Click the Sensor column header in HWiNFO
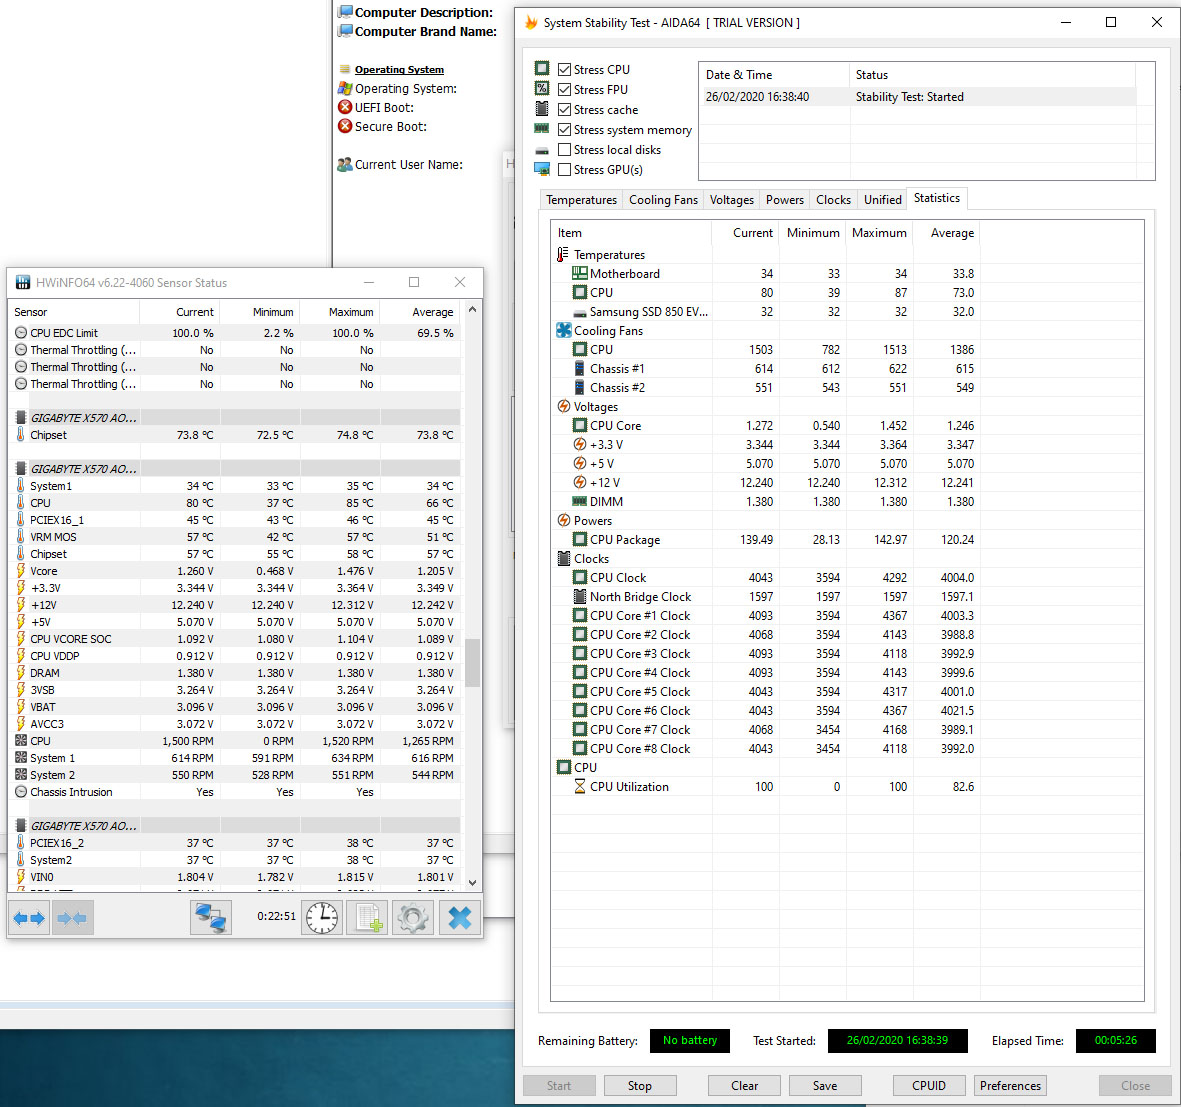The height and width of the screenshot is (1107, 1181). (x=74, y=312)
